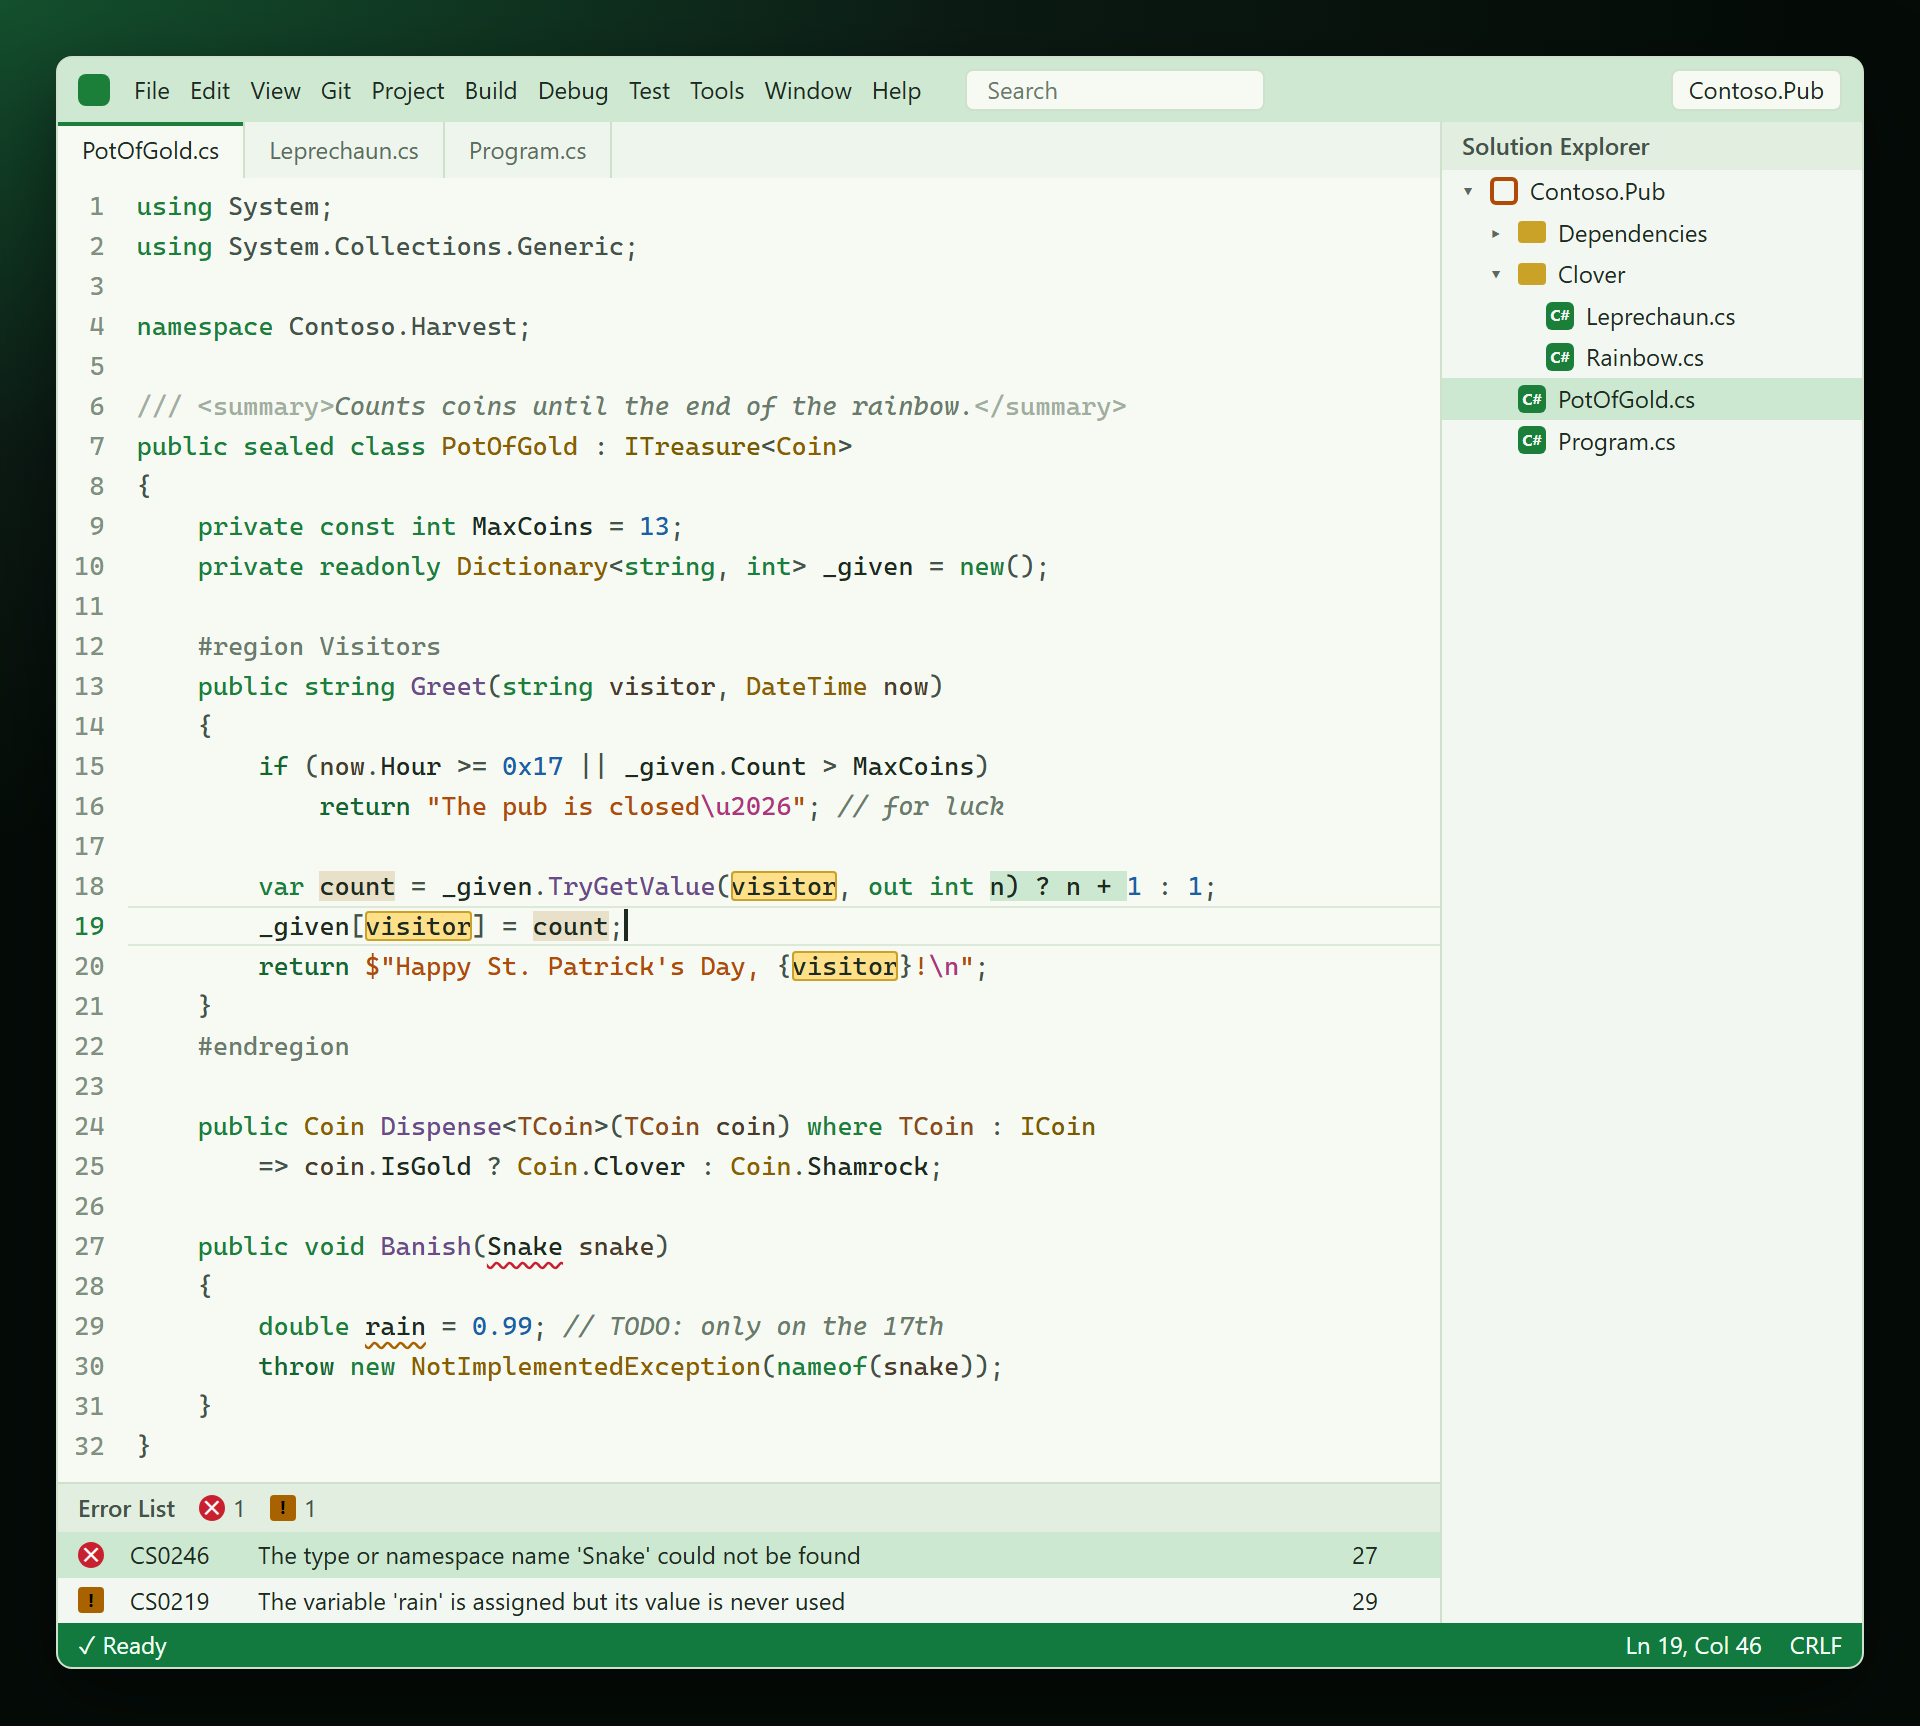Image resolution: width=1920 pixels, height=1726 pixels.
Task: Open the Test menu
Action: (x=649, y=91)
